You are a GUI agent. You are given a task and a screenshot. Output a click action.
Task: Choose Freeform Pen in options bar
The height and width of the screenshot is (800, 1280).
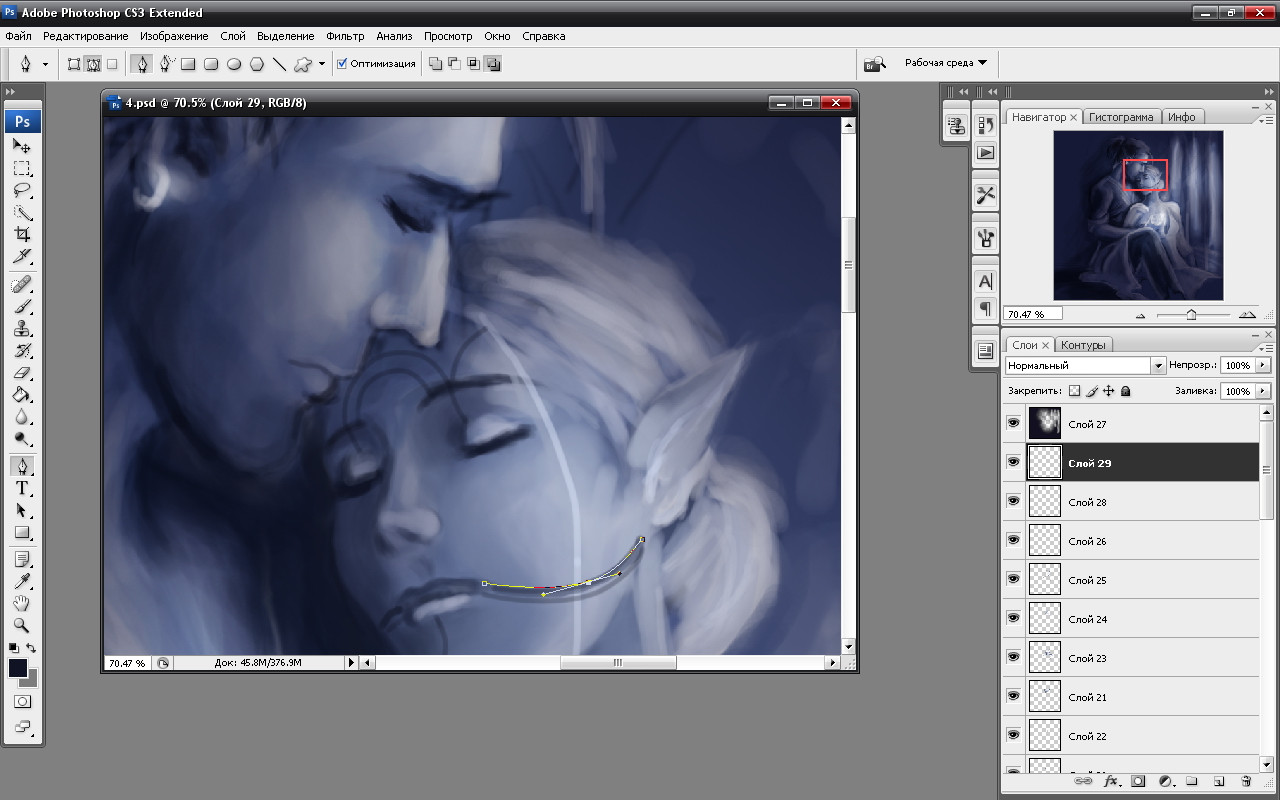(166, 63)
